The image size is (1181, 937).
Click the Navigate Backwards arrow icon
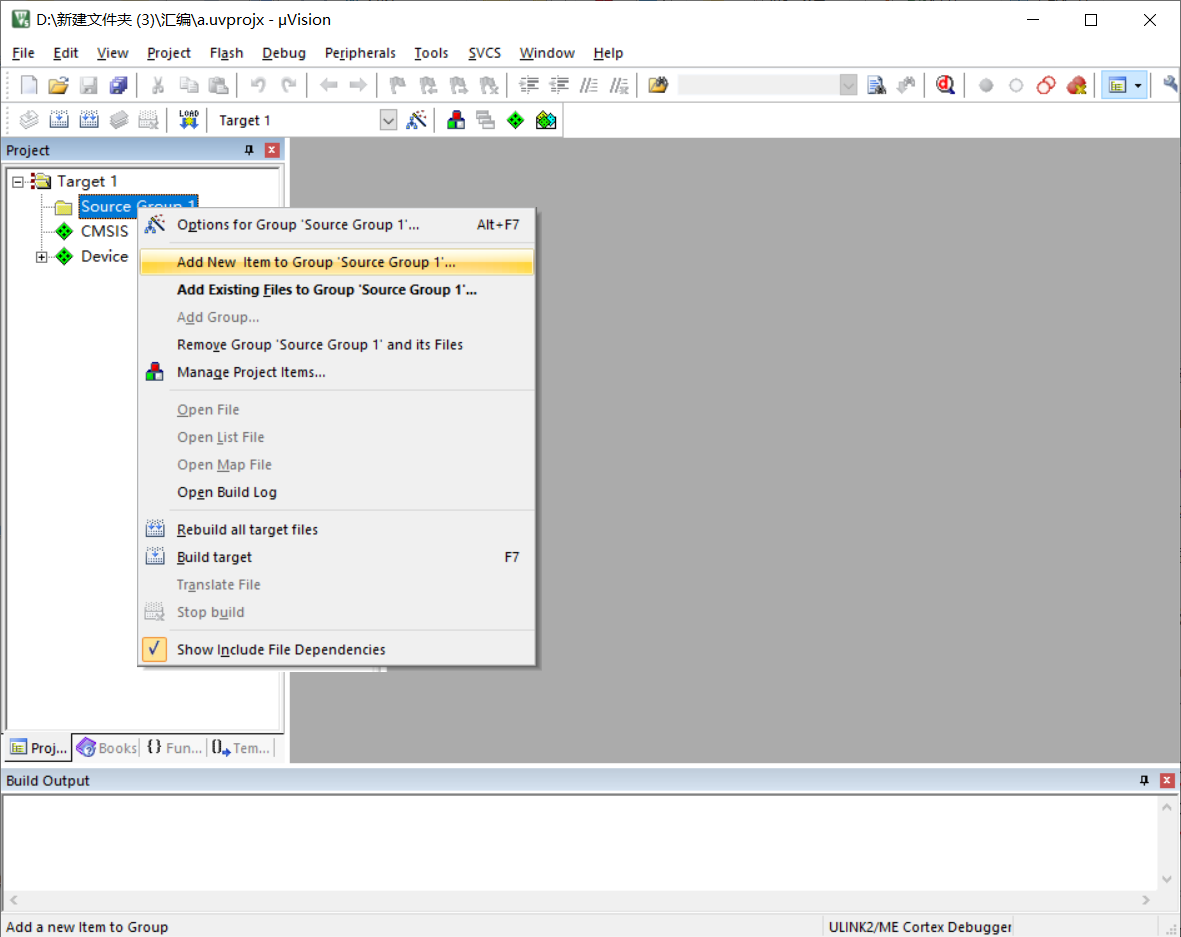tap(328, 85)
